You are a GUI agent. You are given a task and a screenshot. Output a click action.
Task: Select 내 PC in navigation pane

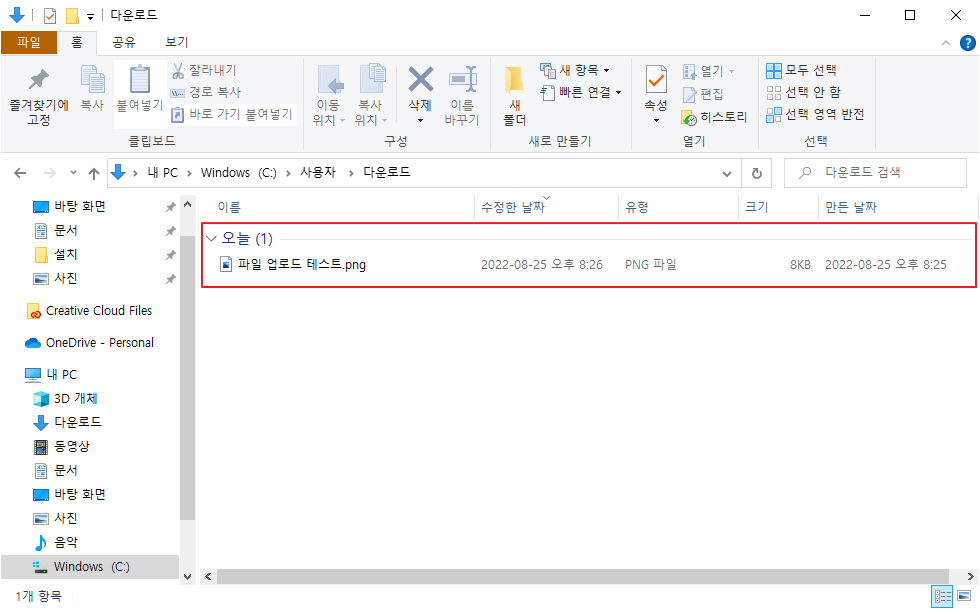51,375
